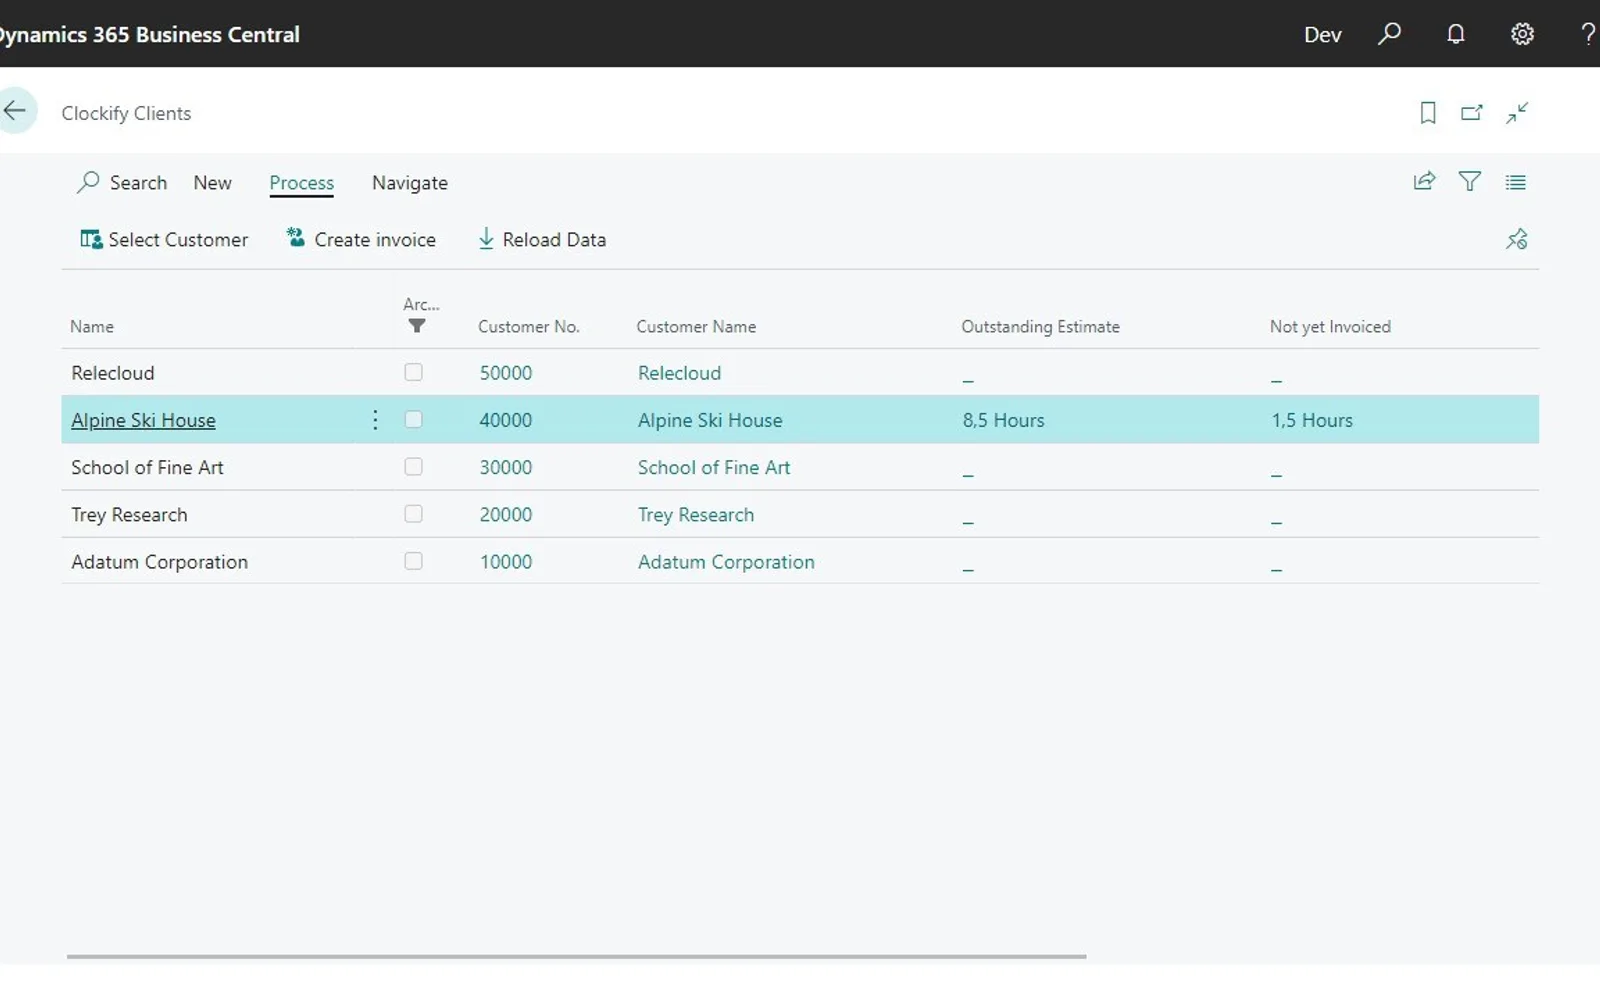Image resolution: width=1600 pixels, height=1000 pixels.
Task: Sort by the Name column header
Action: tap(92, 327)
